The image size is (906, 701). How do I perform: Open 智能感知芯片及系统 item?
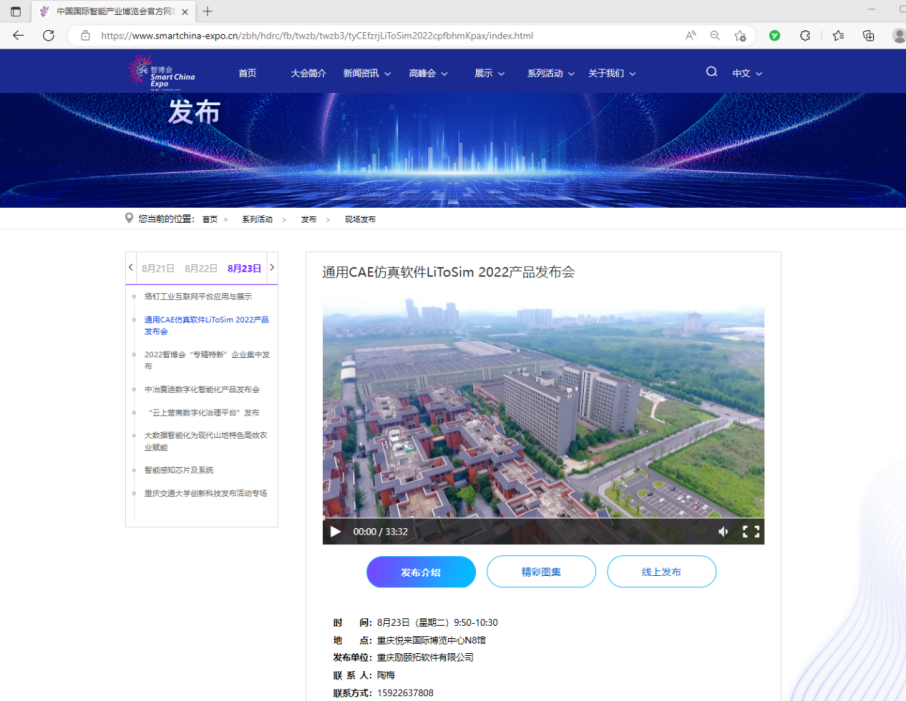pyautogui.click(x=179, y=470)
